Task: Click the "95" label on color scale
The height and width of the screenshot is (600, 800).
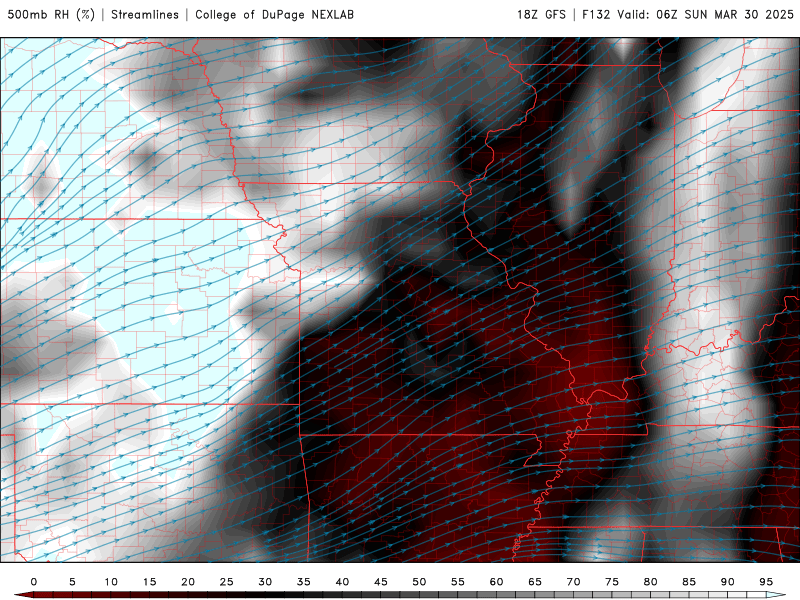Action: pyautogui.click(x=766, y=582)
